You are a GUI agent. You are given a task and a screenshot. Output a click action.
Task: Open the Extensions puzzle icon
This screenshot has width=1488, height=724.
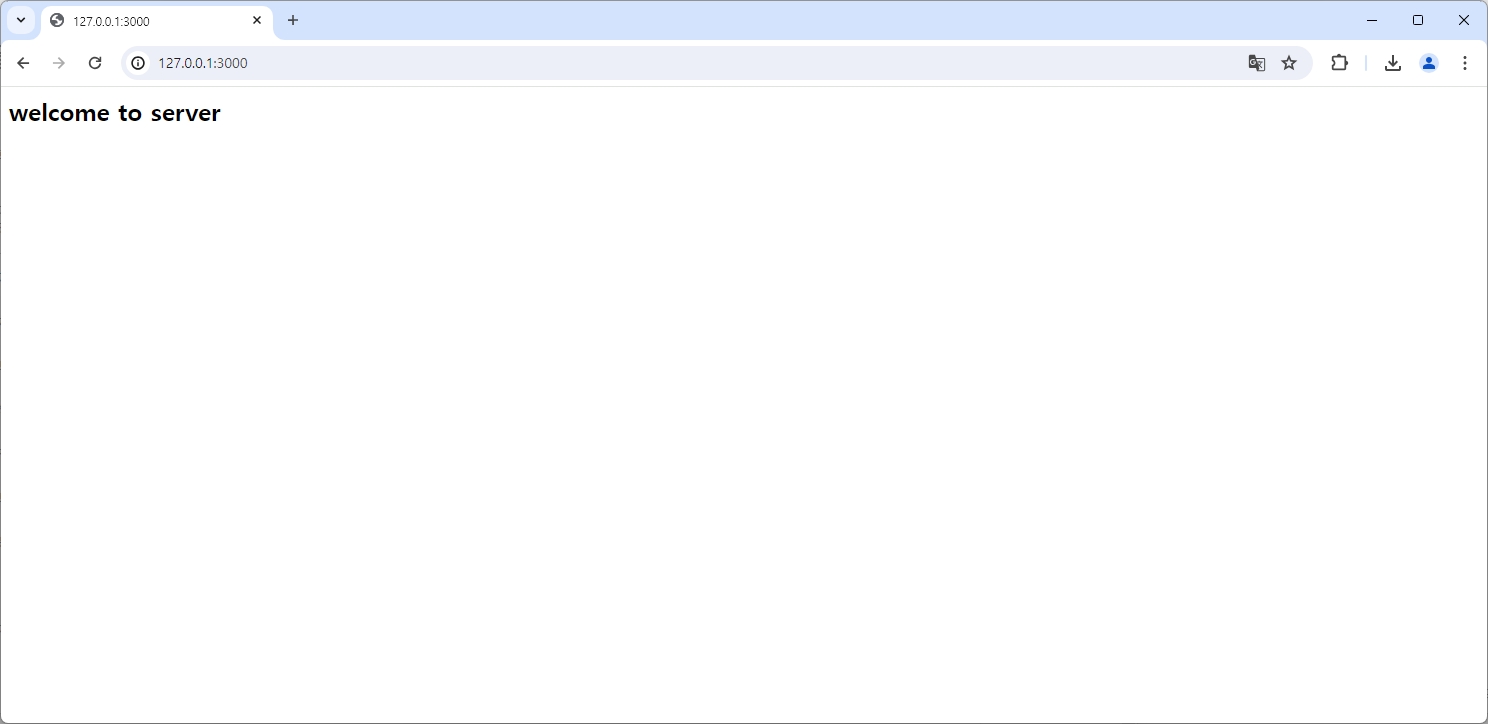[x=1339, y=63]
